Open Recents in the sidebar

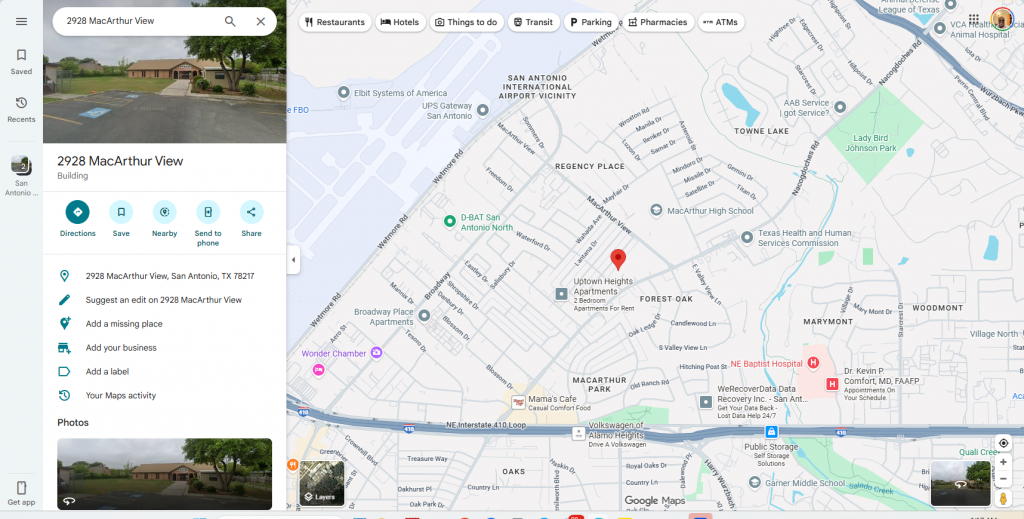(21, 109)
